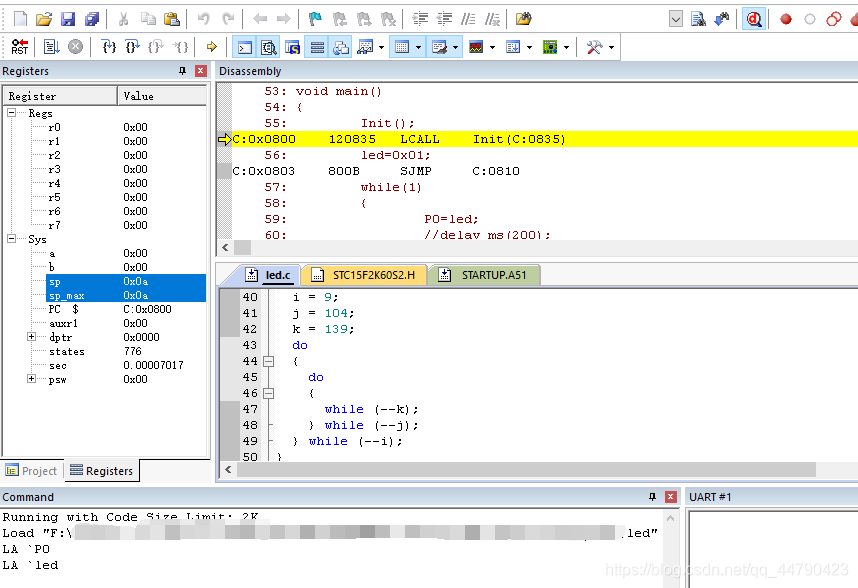Switch to the Project tab
This screenshot has height=588, width=858.
click(x=32, y=471)
